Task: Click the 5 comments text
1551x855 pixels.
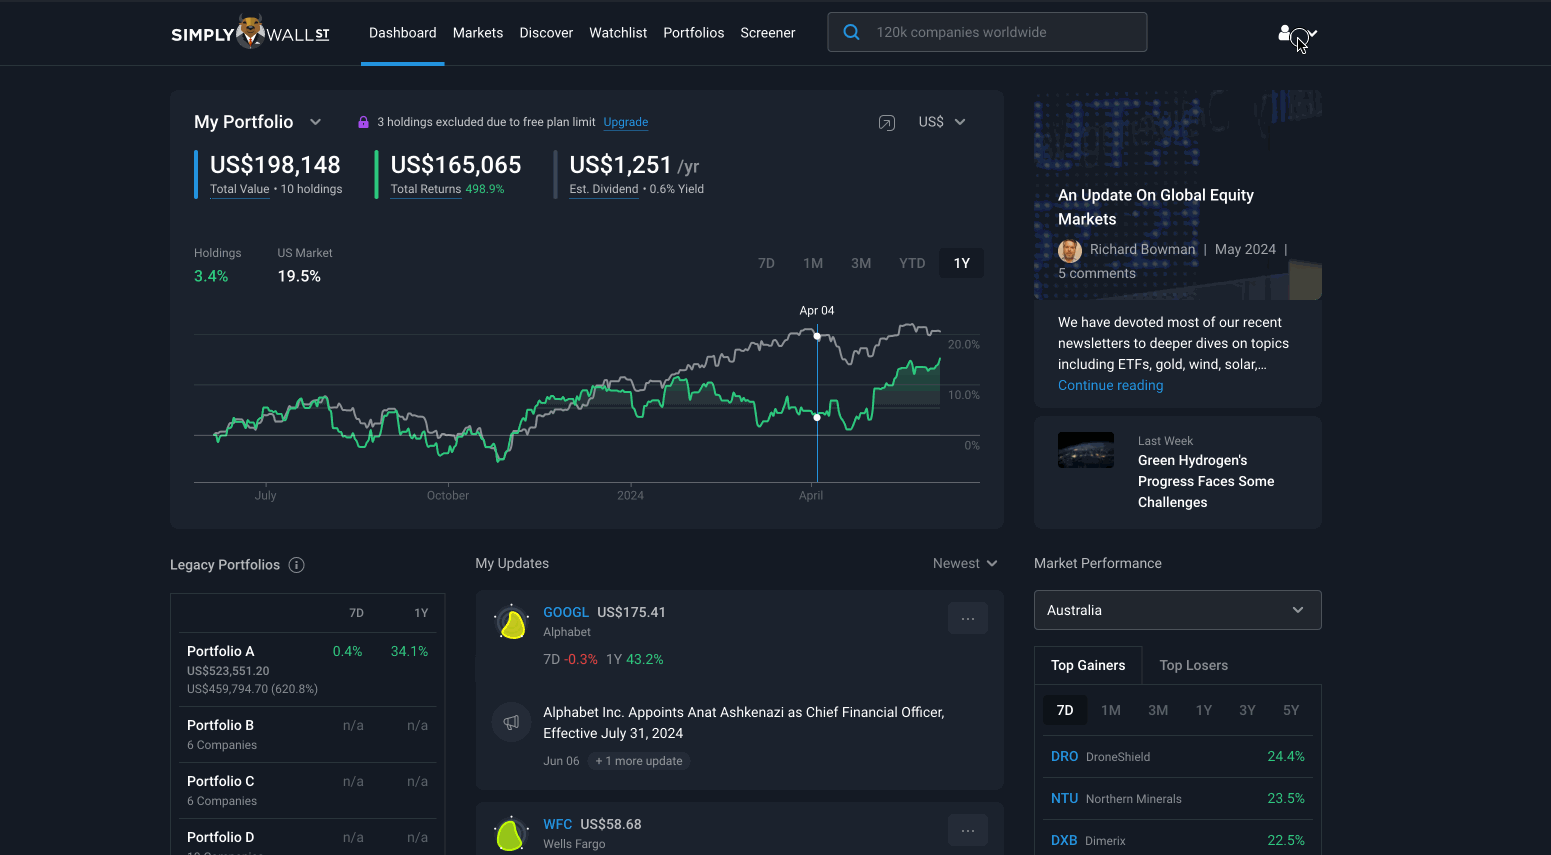Action: click(x=1097, y=273)
